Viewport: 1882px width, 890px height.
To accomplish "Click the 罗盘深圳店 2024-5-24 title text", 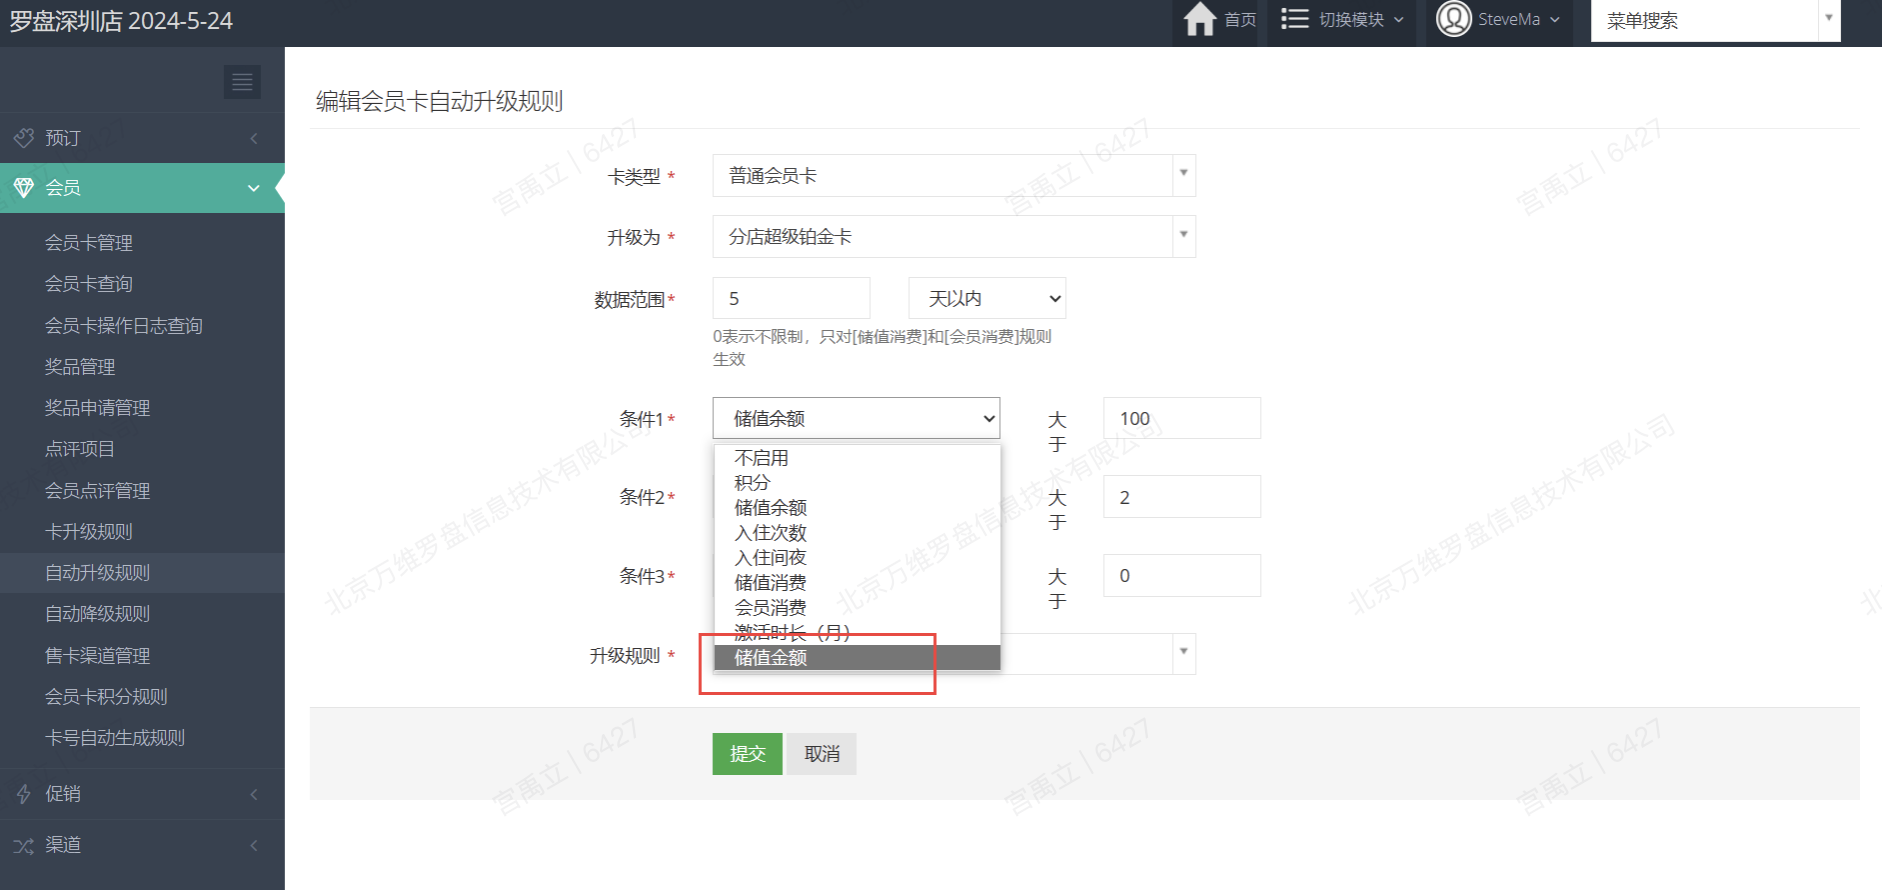I will 121,21.
